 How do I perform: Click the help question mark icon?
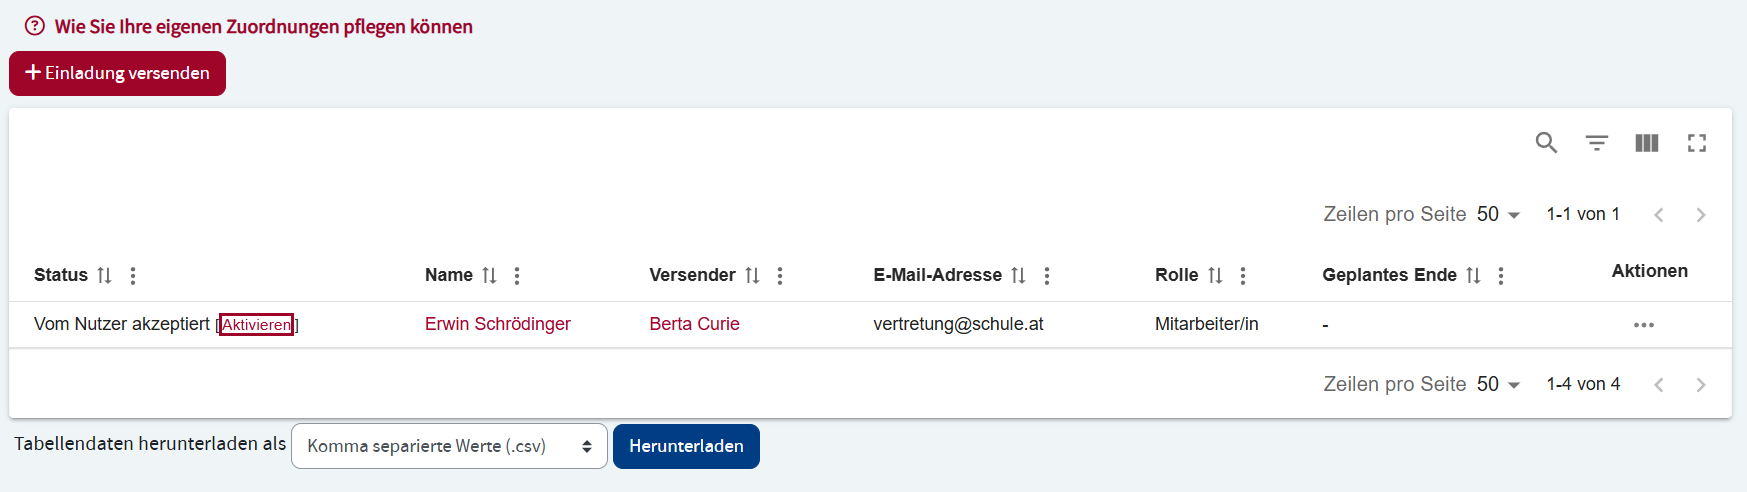(35, 26)
